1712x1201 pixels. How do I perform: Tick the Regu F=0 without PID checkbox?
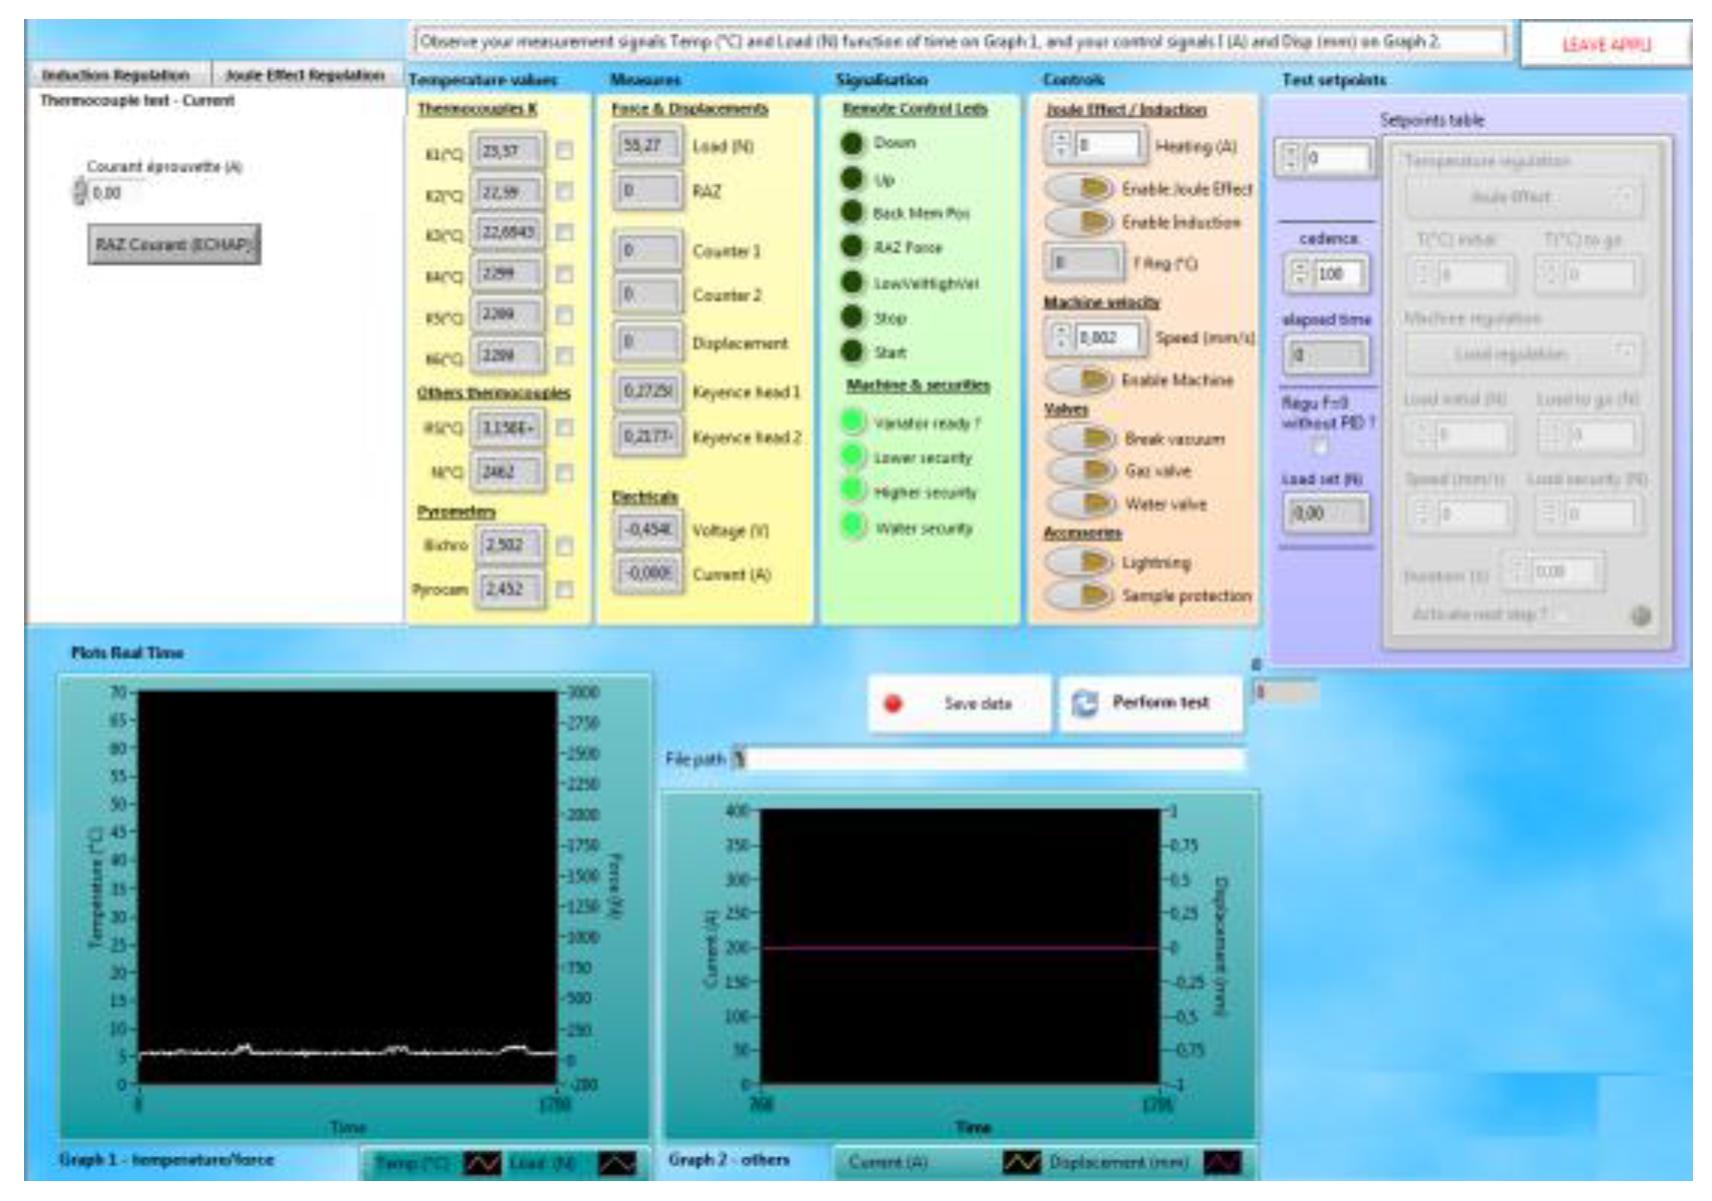coord(1320,444)
